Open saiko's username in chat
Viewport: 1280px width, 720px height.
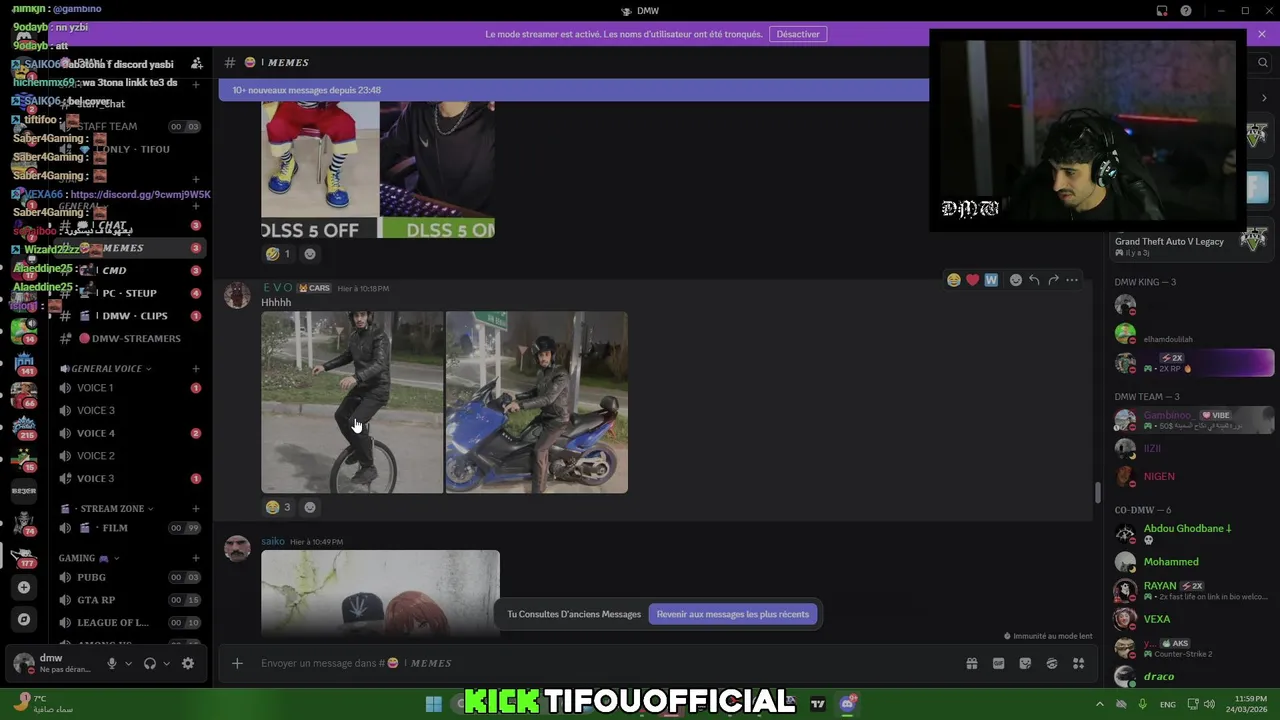[x=273, y=541]
